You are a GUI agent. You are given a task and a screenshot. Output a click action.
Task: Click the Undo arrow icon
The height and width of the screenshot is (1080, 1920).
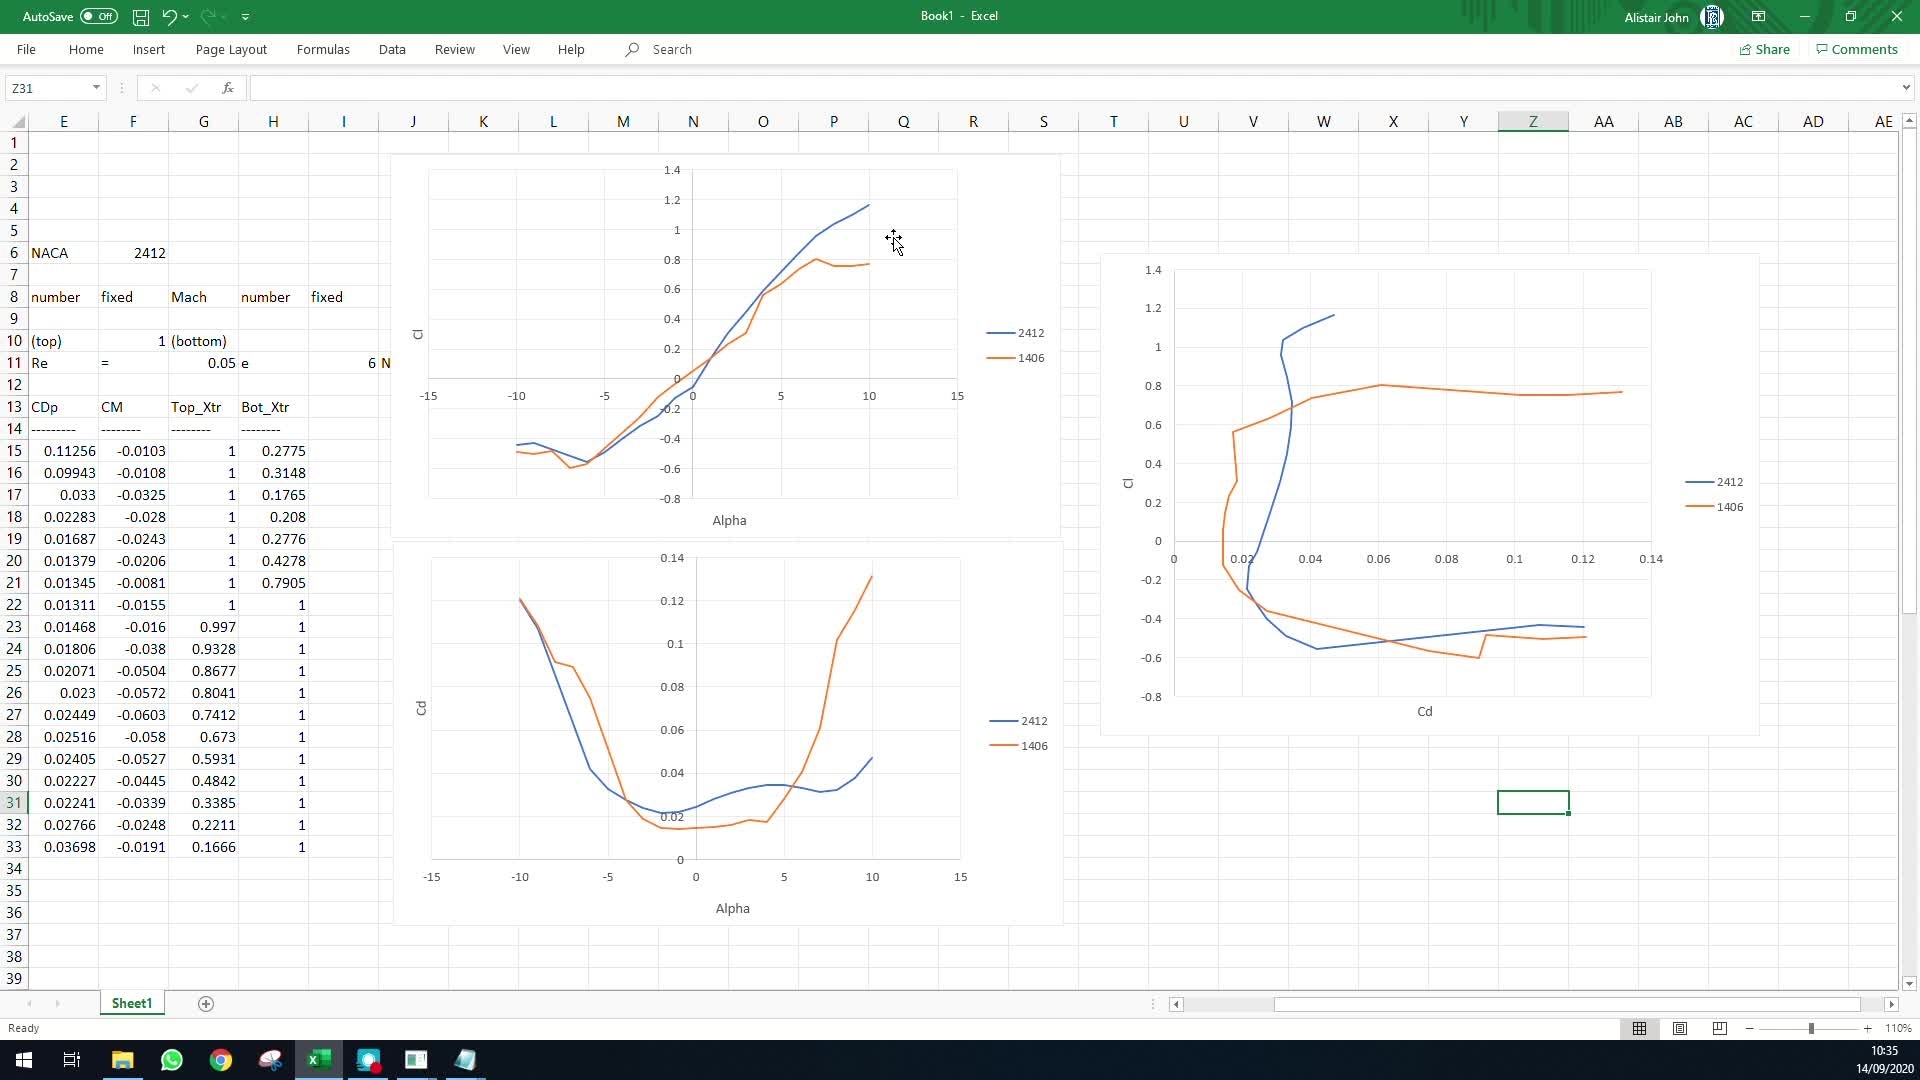(169, 17)
